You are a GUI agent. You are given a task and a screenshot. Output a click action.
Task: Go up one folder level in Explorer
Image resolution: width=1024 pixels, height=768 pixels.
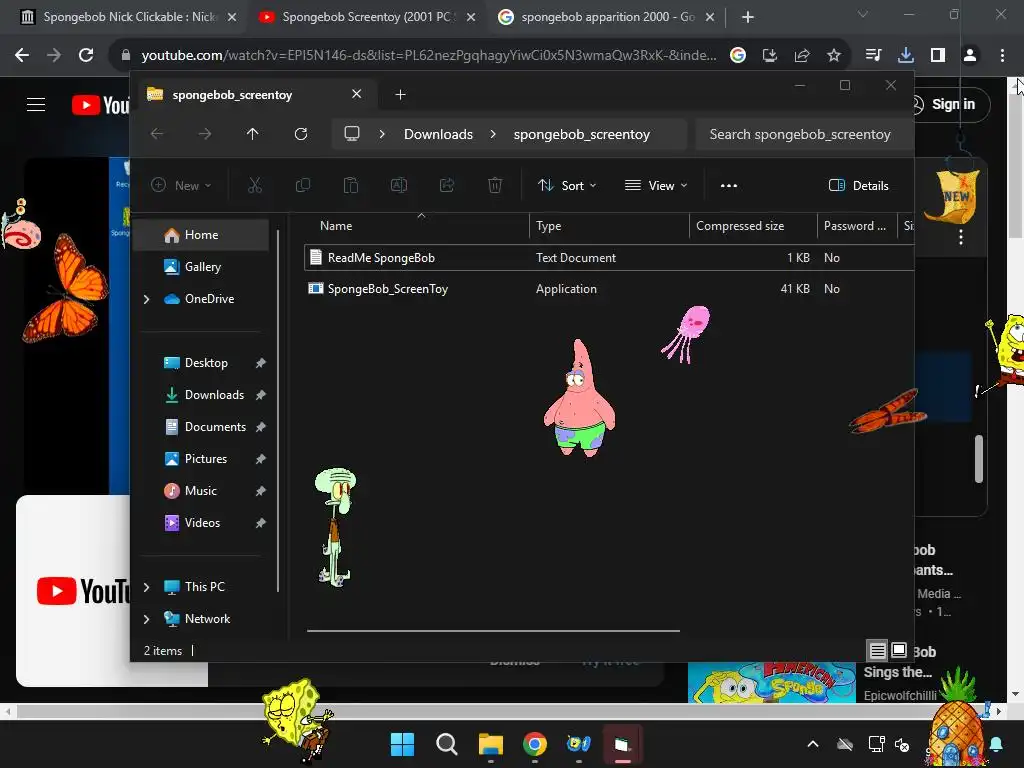pos(253,134)
